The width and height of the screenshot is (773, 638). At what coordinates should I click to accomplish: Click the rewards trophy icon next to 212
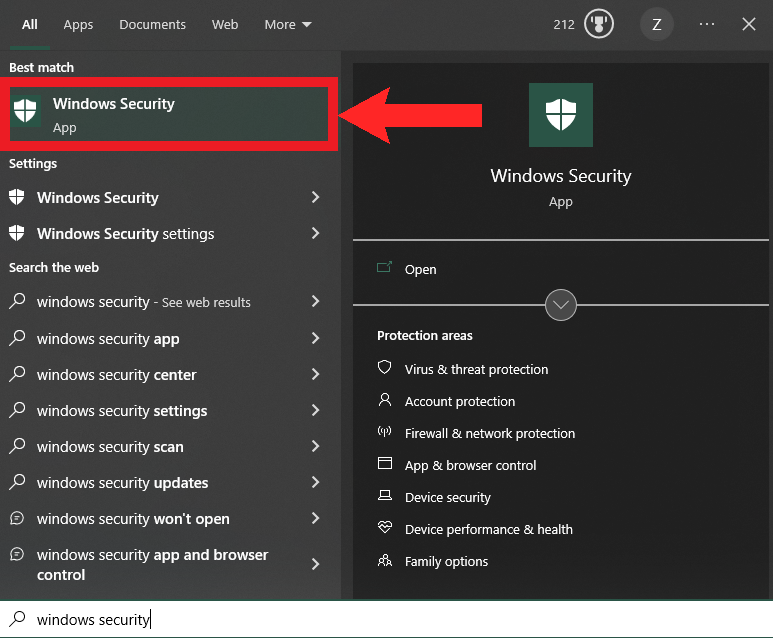click(600, 24)
